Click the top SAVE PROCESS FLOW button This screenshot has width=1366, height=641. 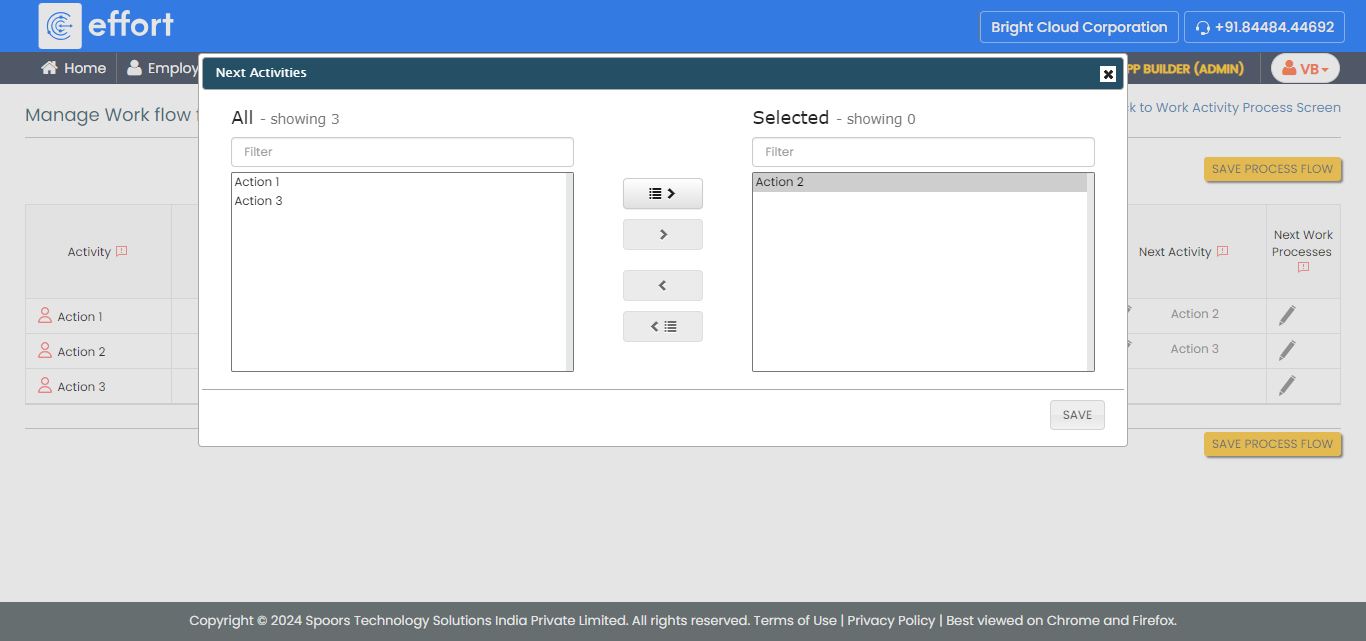click(x=1272, y=169)
